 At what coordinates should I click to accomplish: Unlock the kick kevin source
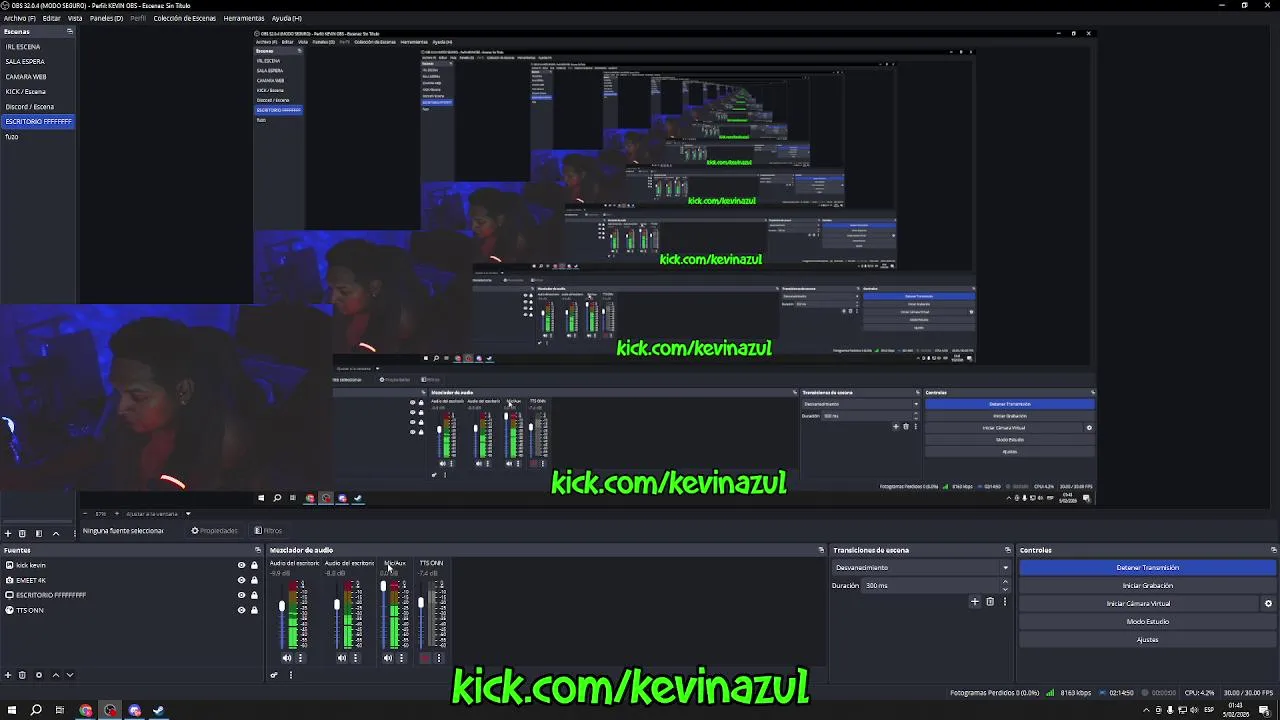(x=254, y=565)
